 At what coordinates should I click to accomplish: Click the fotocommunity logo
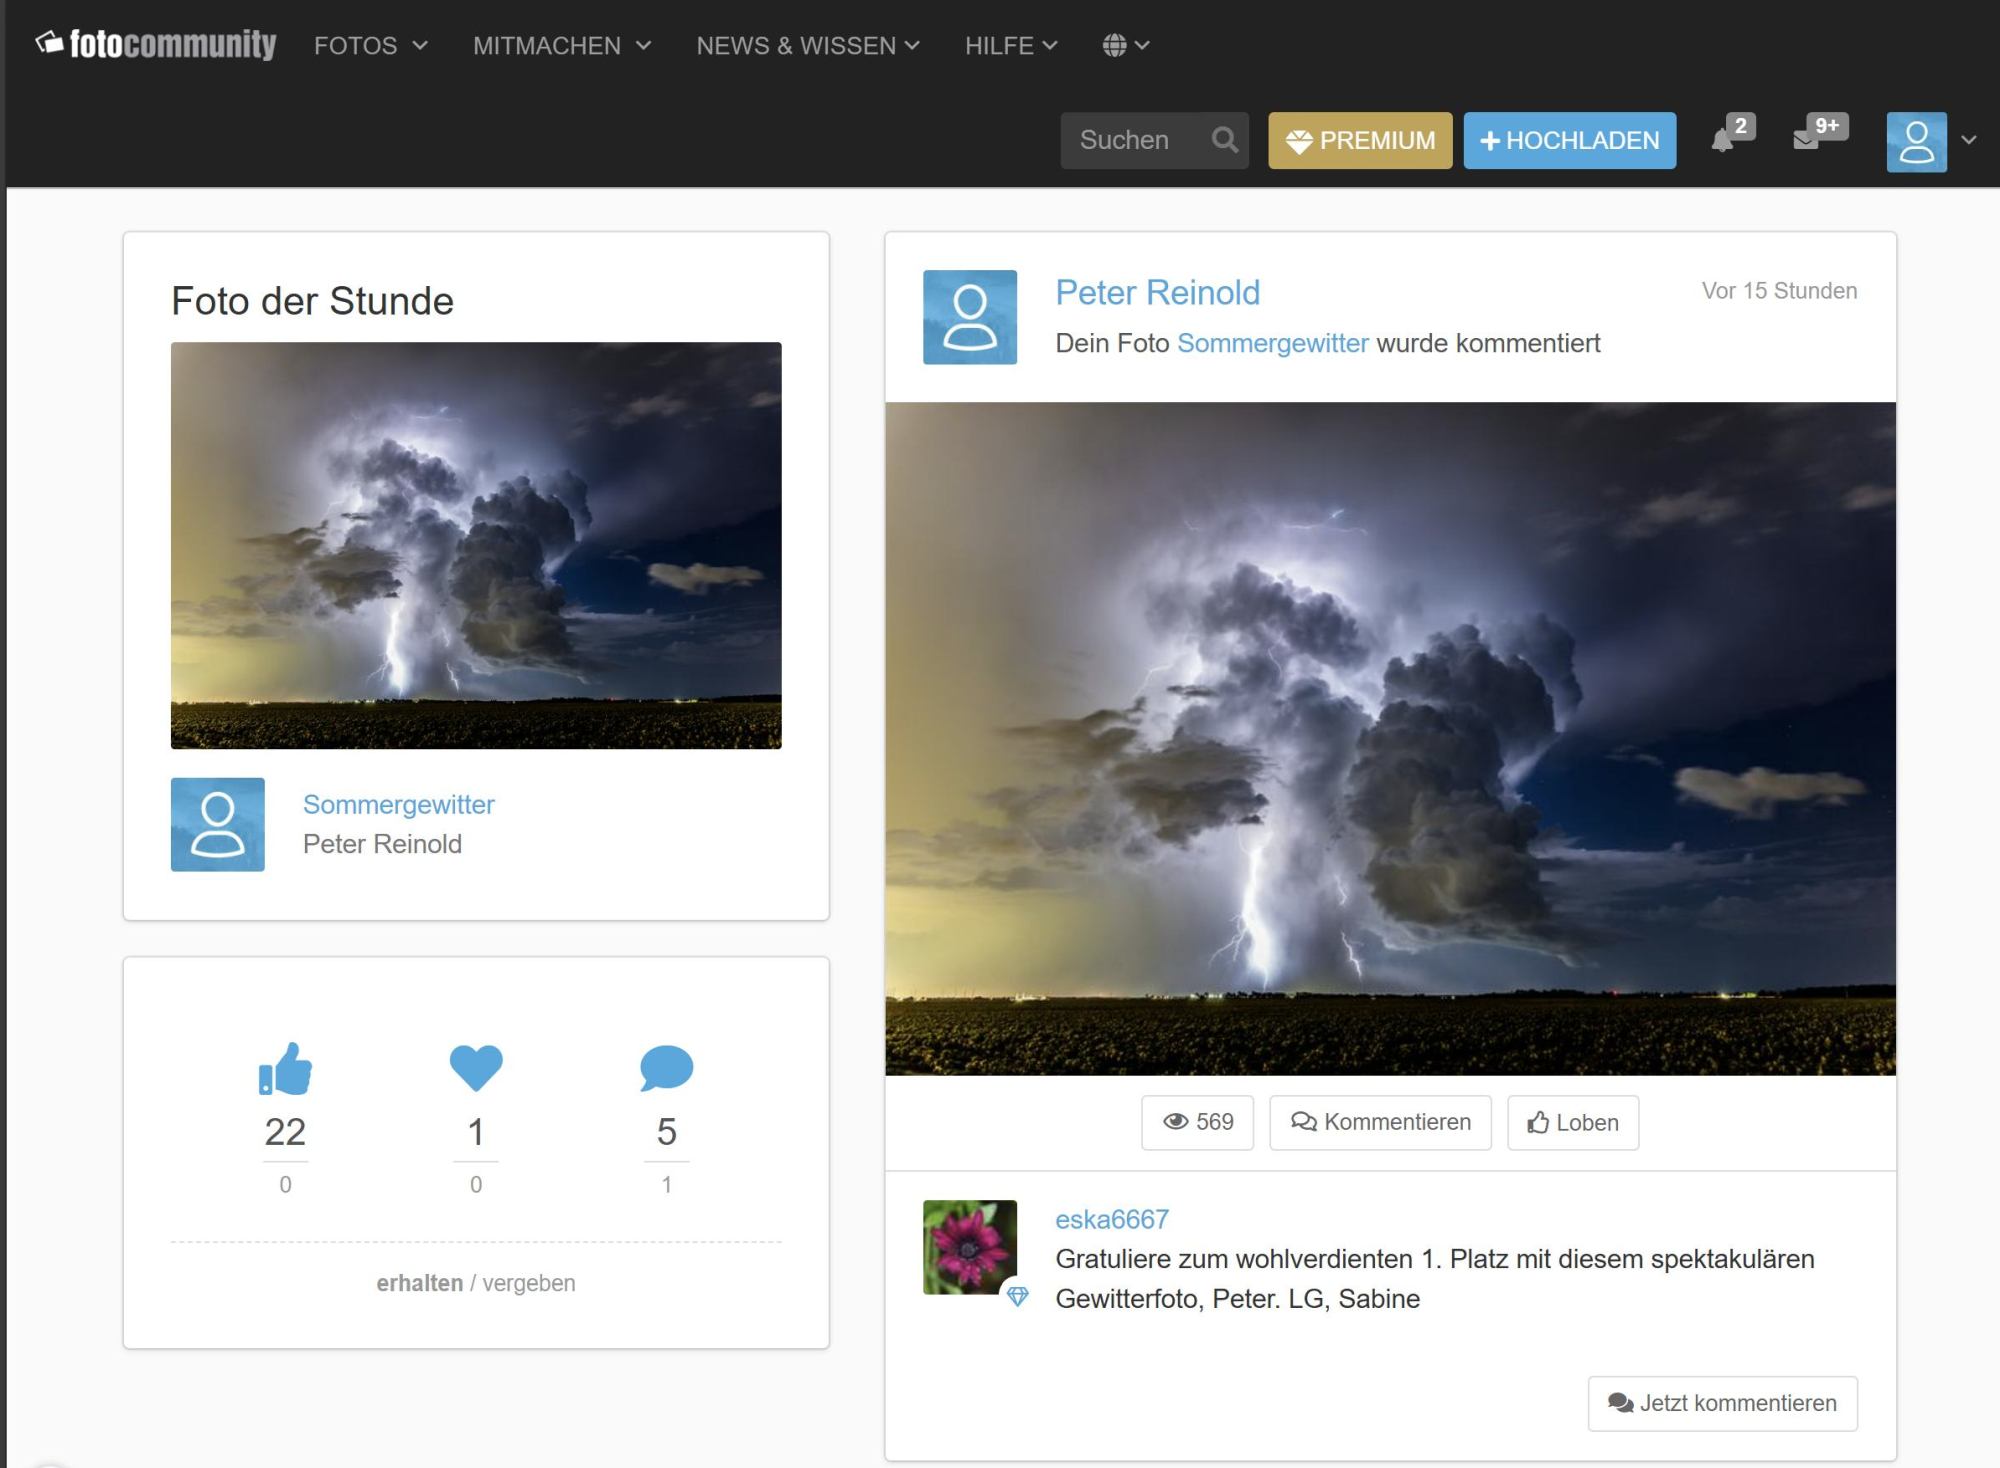[156, 44]
